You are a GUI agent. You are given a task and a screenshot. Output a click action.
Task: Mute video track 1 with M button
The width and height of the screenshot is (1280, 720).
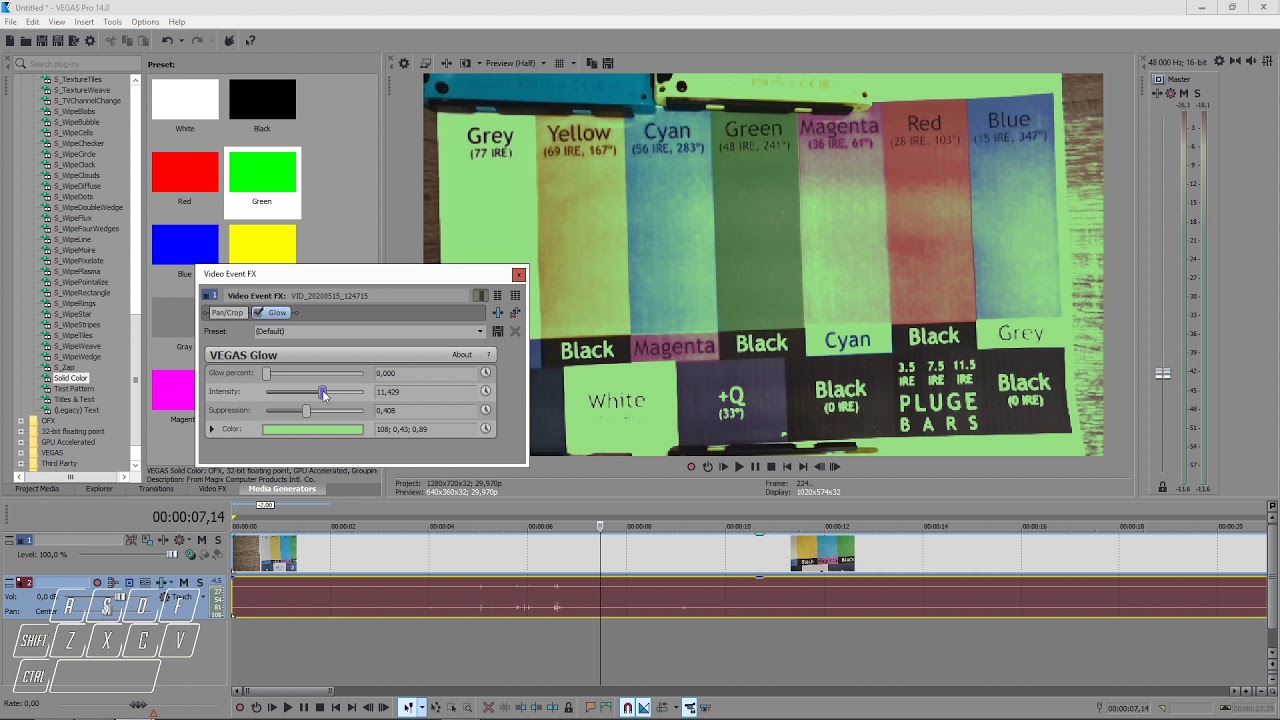202,540
